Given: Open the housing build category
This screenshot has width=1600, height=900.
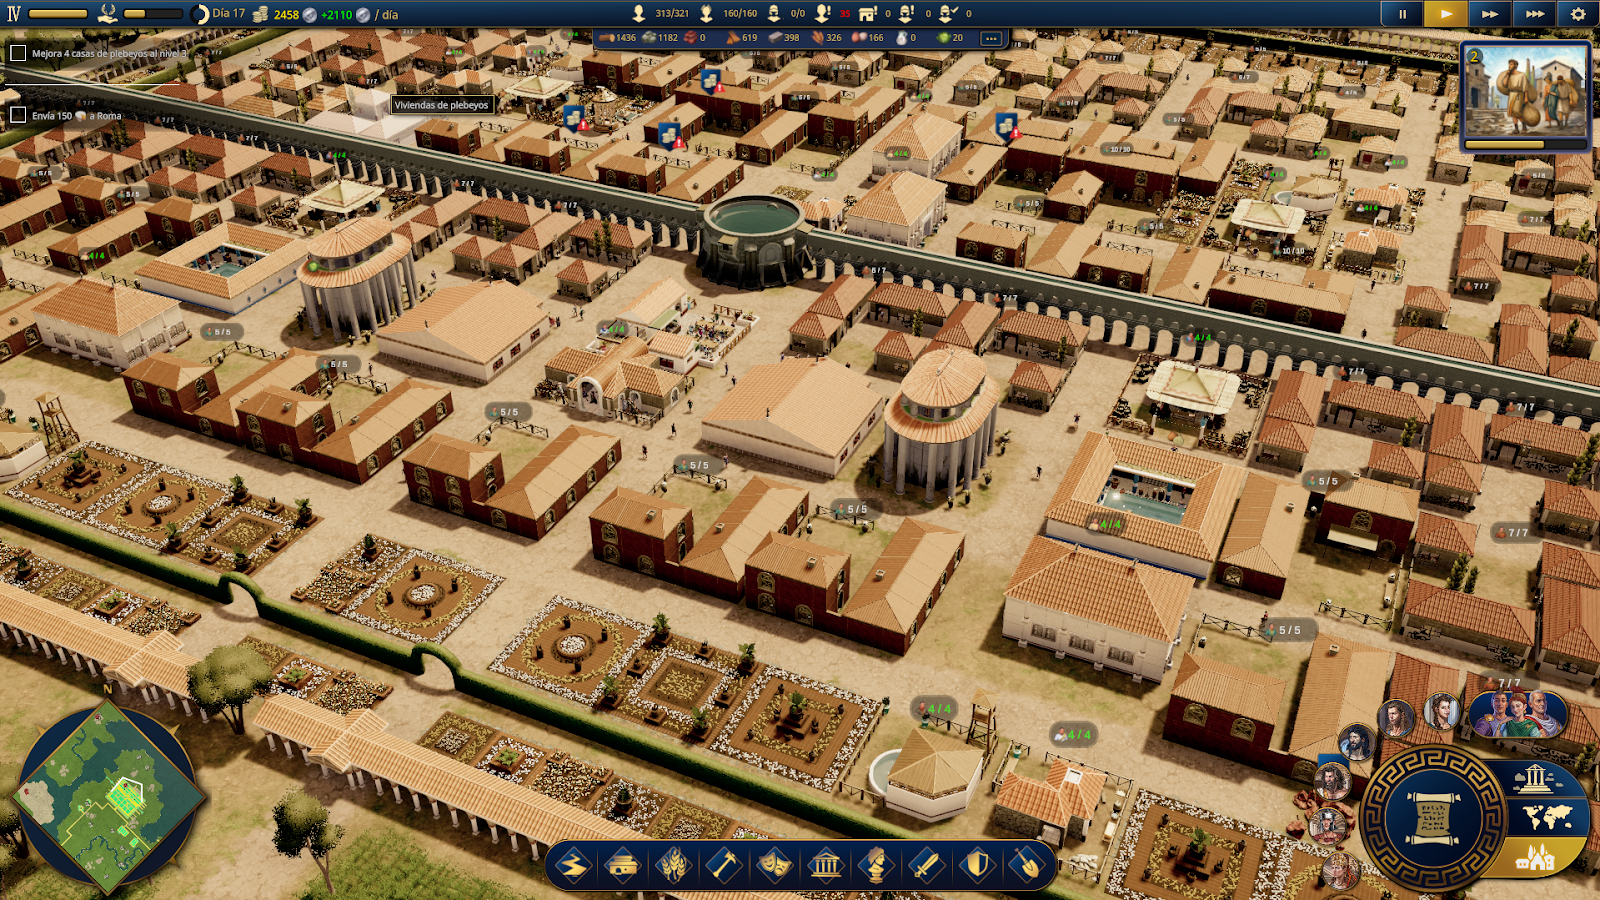Looking at the screenshot, I should coord(623,865).
